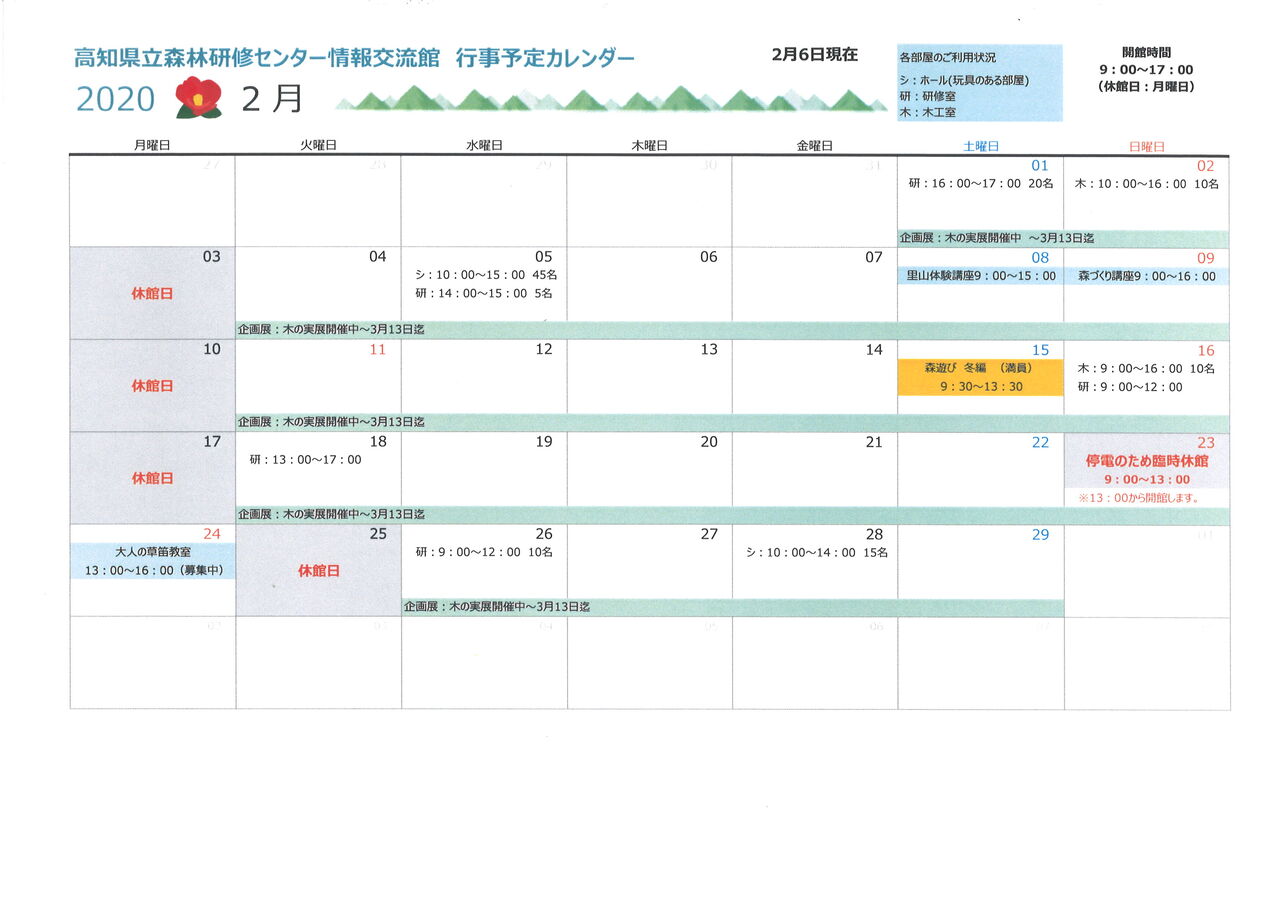Click 休館日 on Monday the 03rd
Image resolution: width=1280 pixels, height=905 pixels.
point(152,294)
